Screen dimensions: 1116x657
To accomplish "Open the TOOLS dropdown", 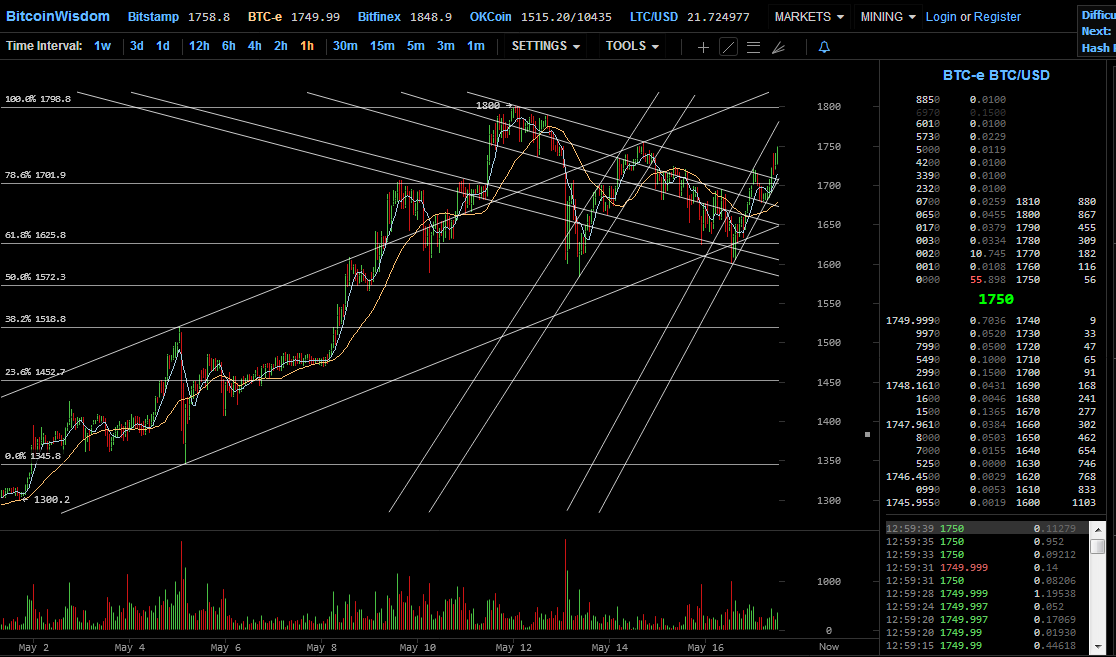I will coord(633,46).
